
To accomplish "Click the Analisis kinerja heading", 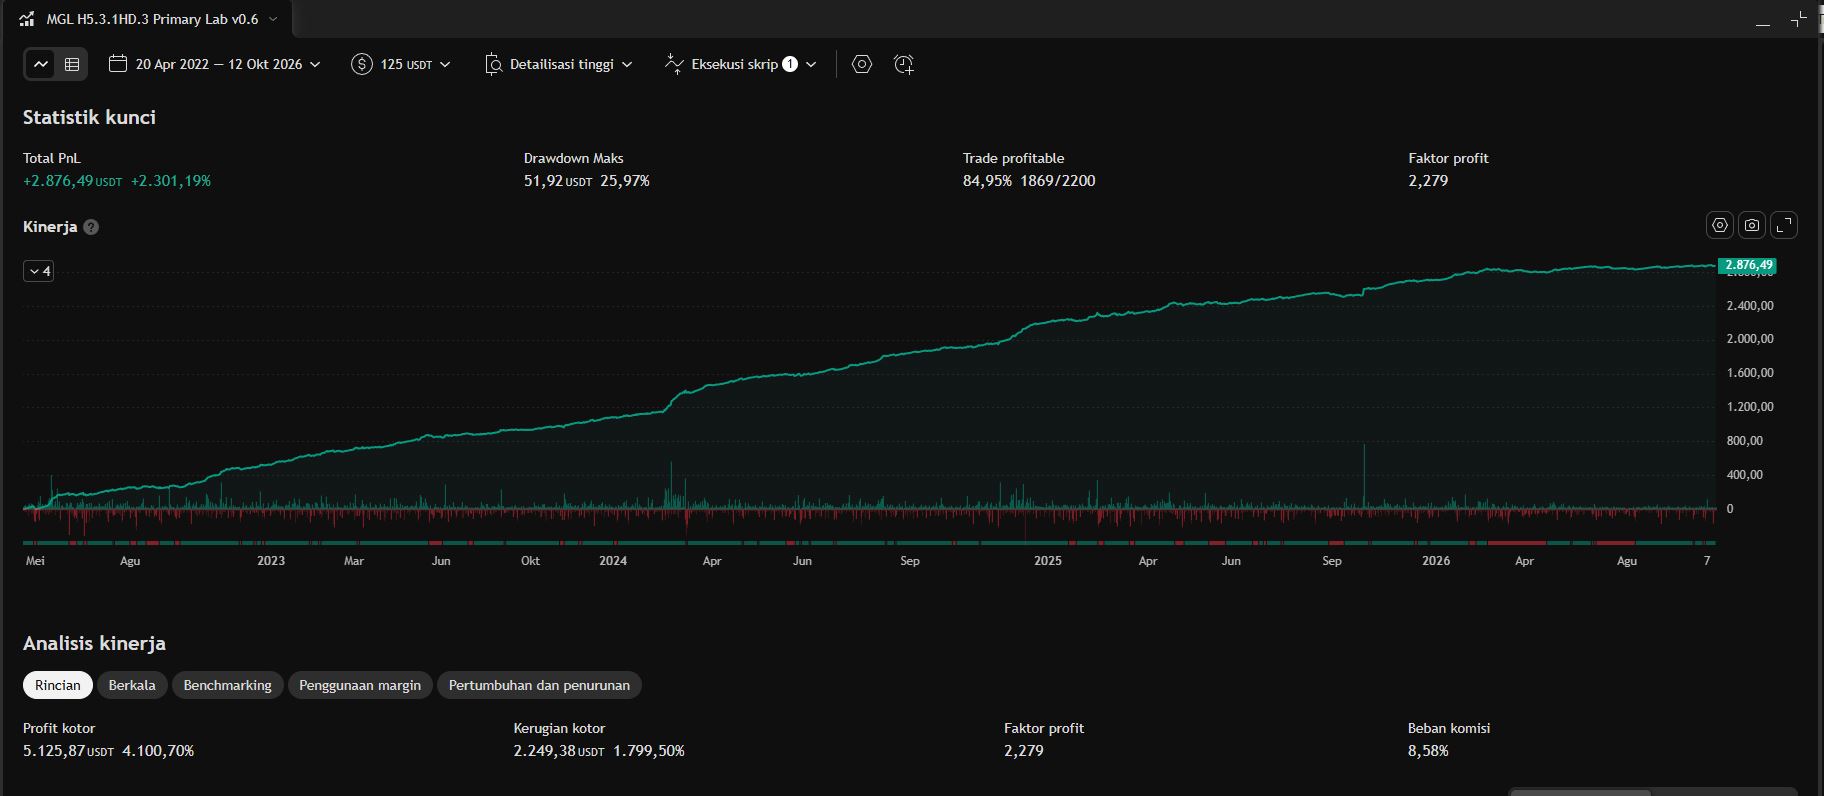I will [95, 644].
